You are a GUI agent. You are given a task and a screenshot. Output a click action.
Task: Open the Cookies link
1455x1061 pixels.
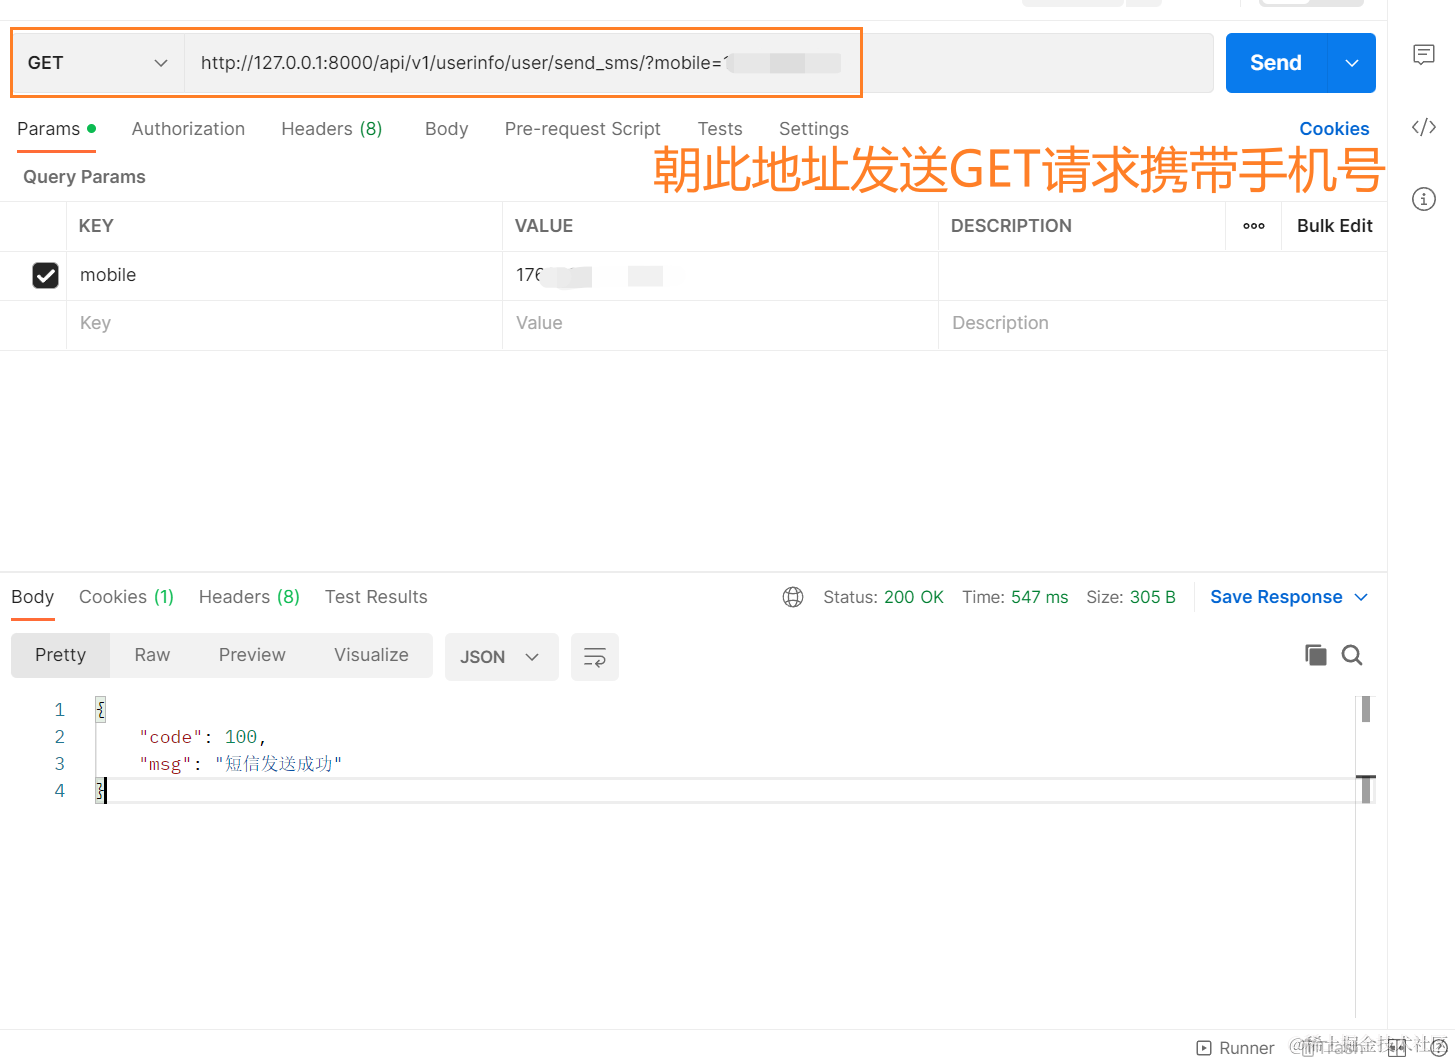coord(1334,129)
